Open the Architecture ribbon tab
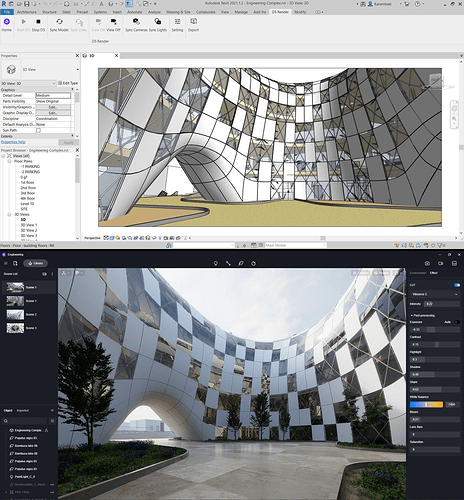464x500 pixels. tap(27, 12)
